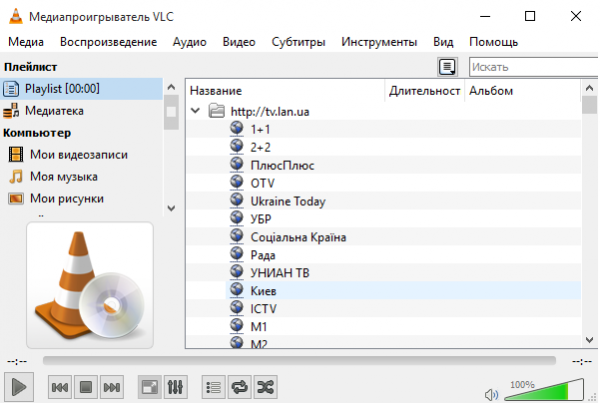Toggle shuffle random playback

(265, 387)
